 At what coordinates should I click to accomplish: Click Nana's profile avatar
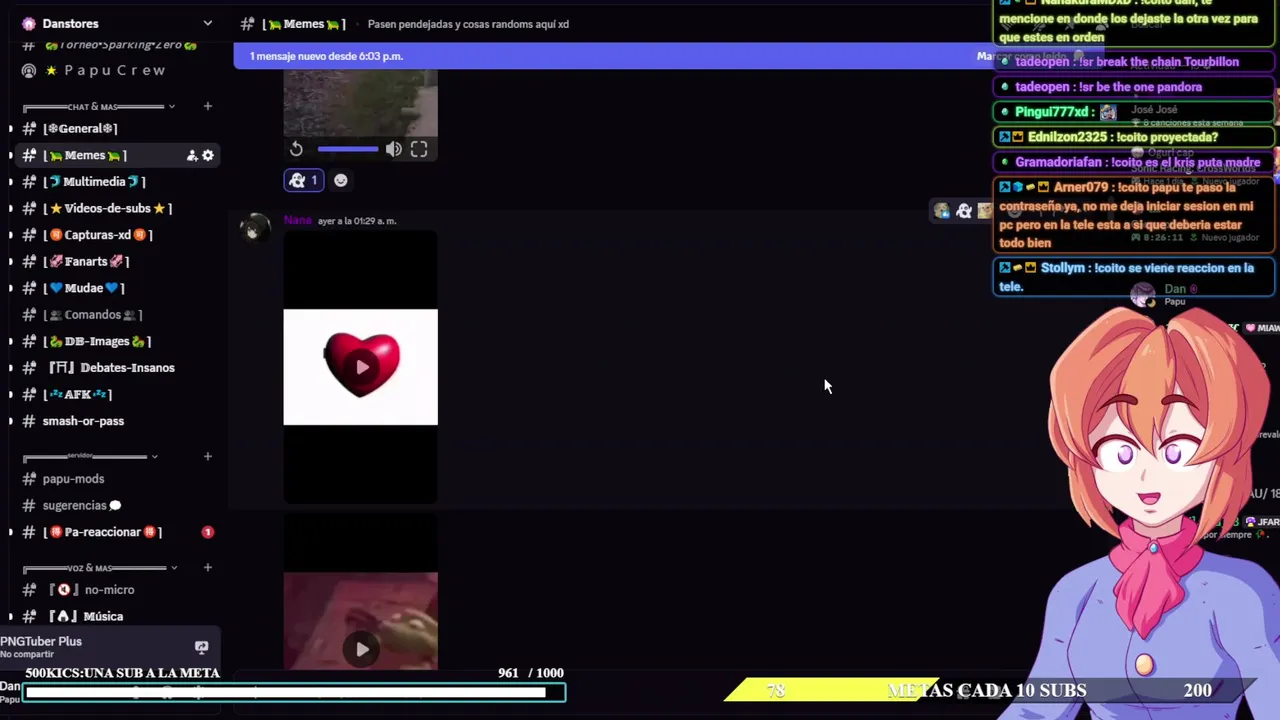[x=255, y=229]
